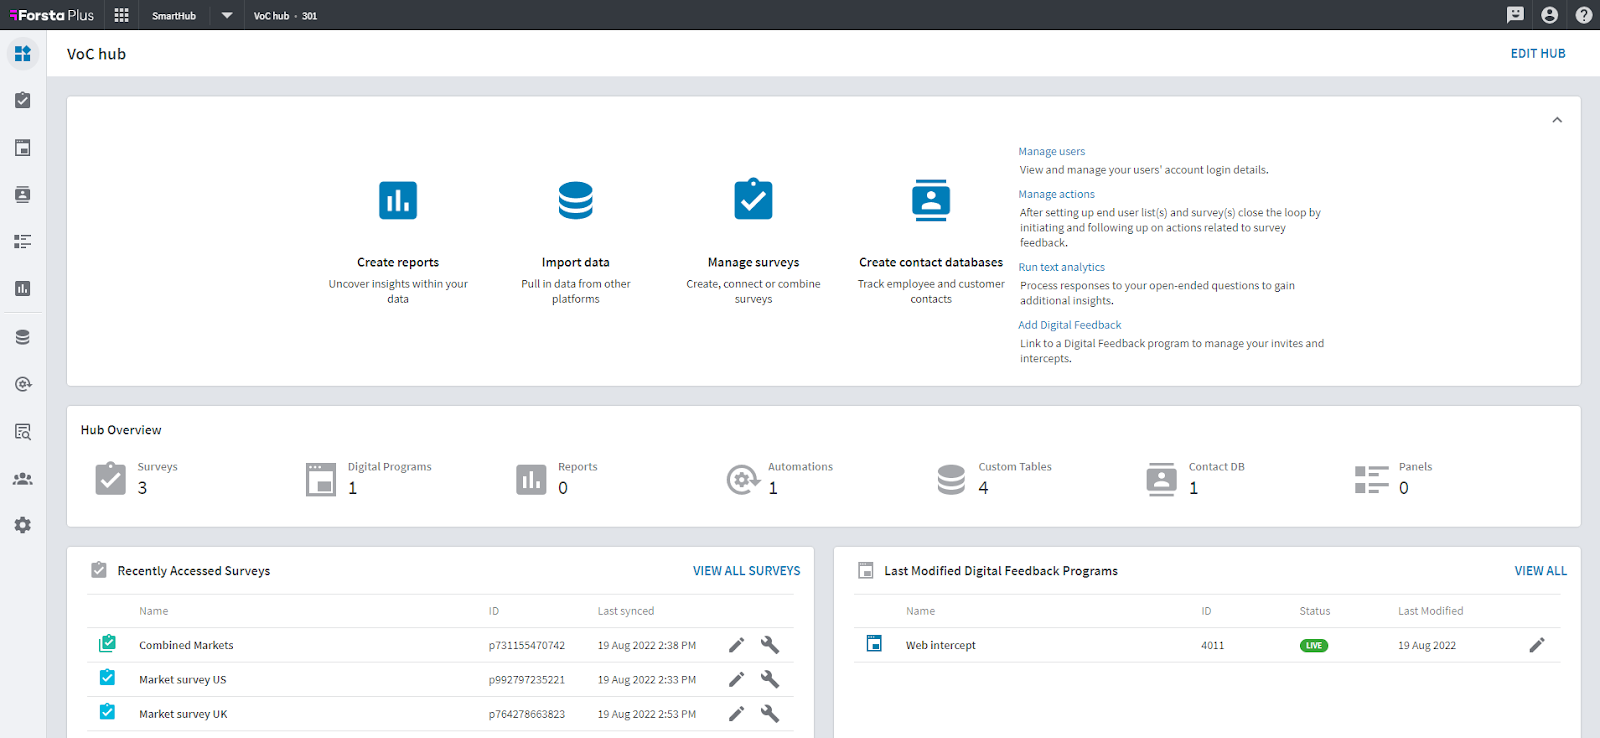Open Market survey US wrench icon
The height and width of the screenshot is (738, 1600).
pyautogui.click(x=770, y=679)
